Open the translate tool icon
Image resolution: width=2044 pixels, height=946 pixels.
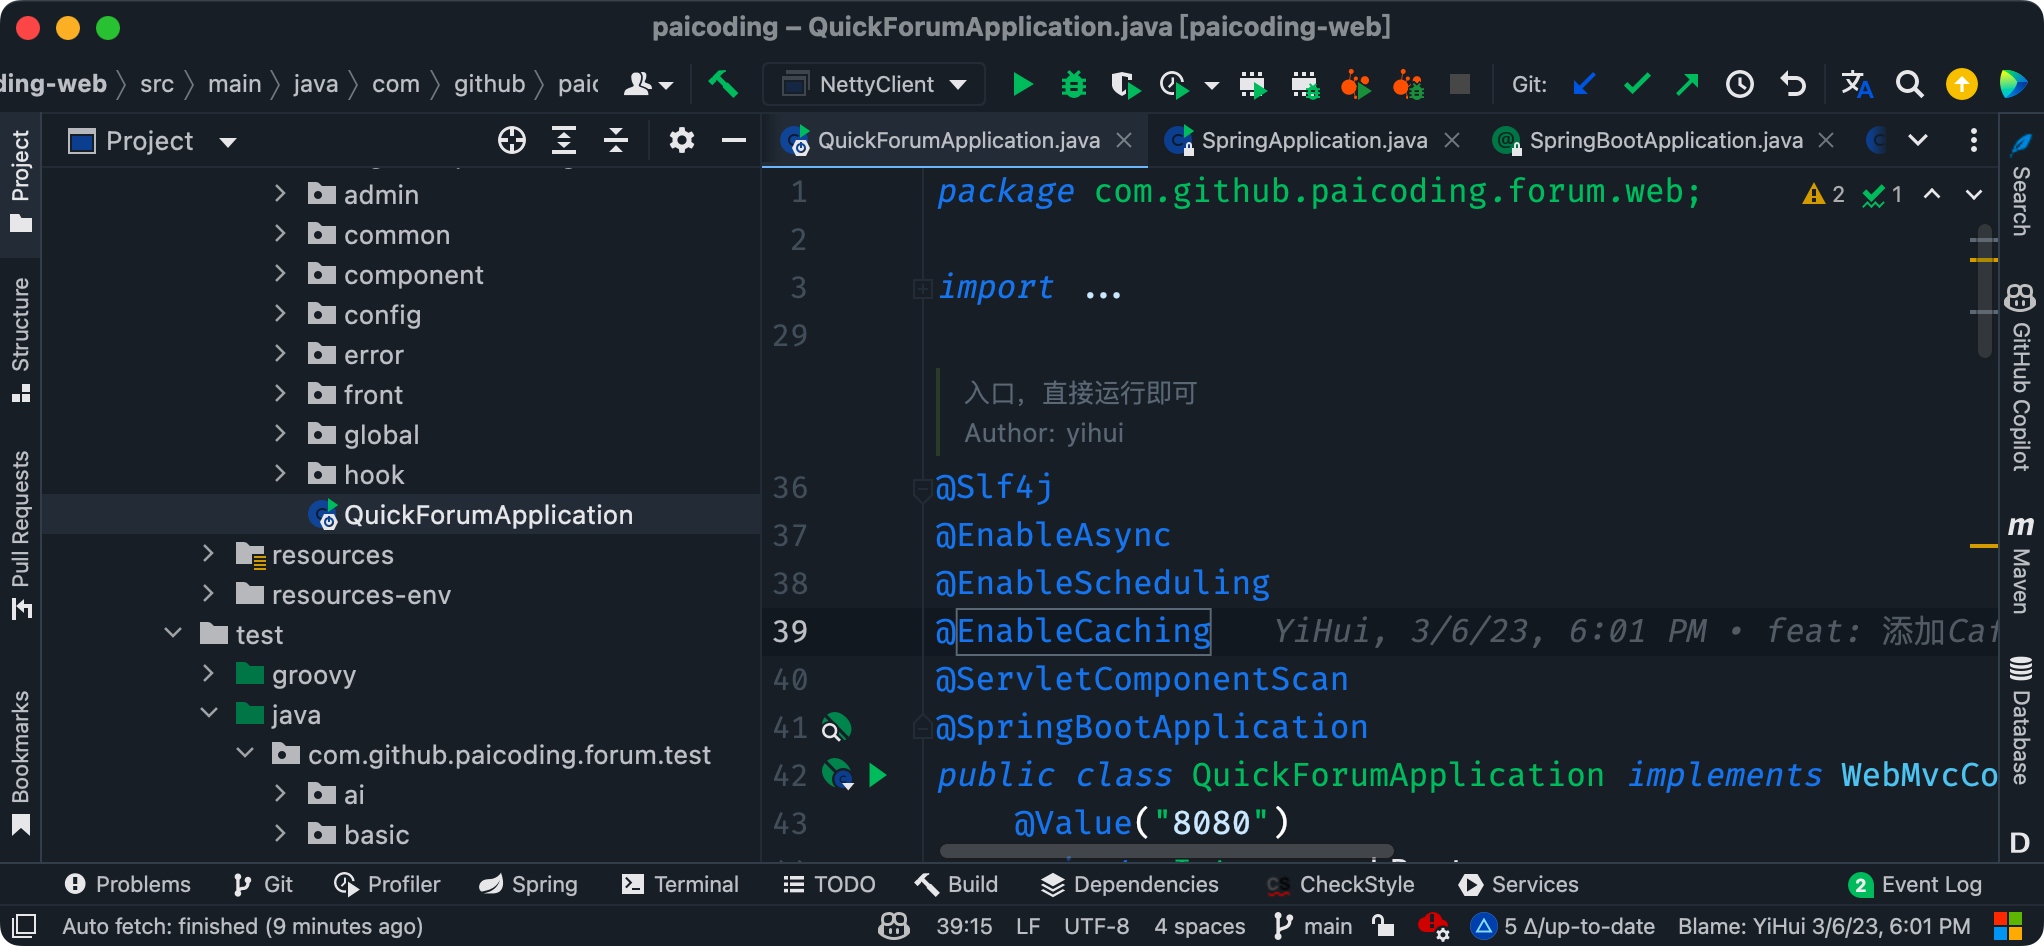point(1857,84)
